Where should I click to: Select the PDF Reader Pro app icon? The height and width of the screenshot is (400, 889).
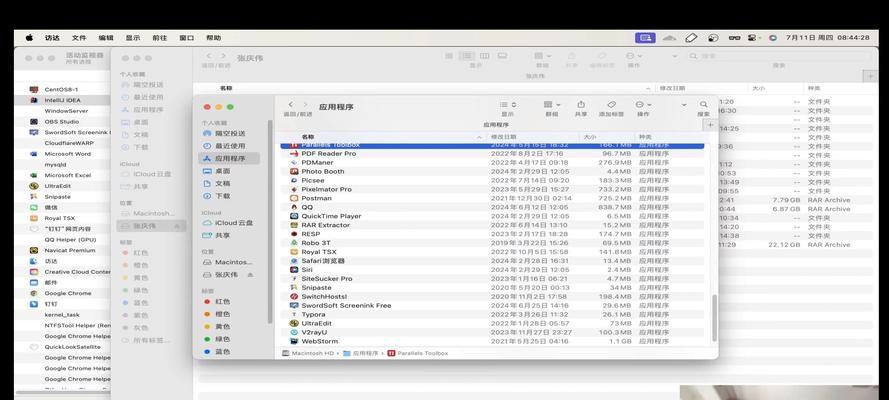[294, 154]
